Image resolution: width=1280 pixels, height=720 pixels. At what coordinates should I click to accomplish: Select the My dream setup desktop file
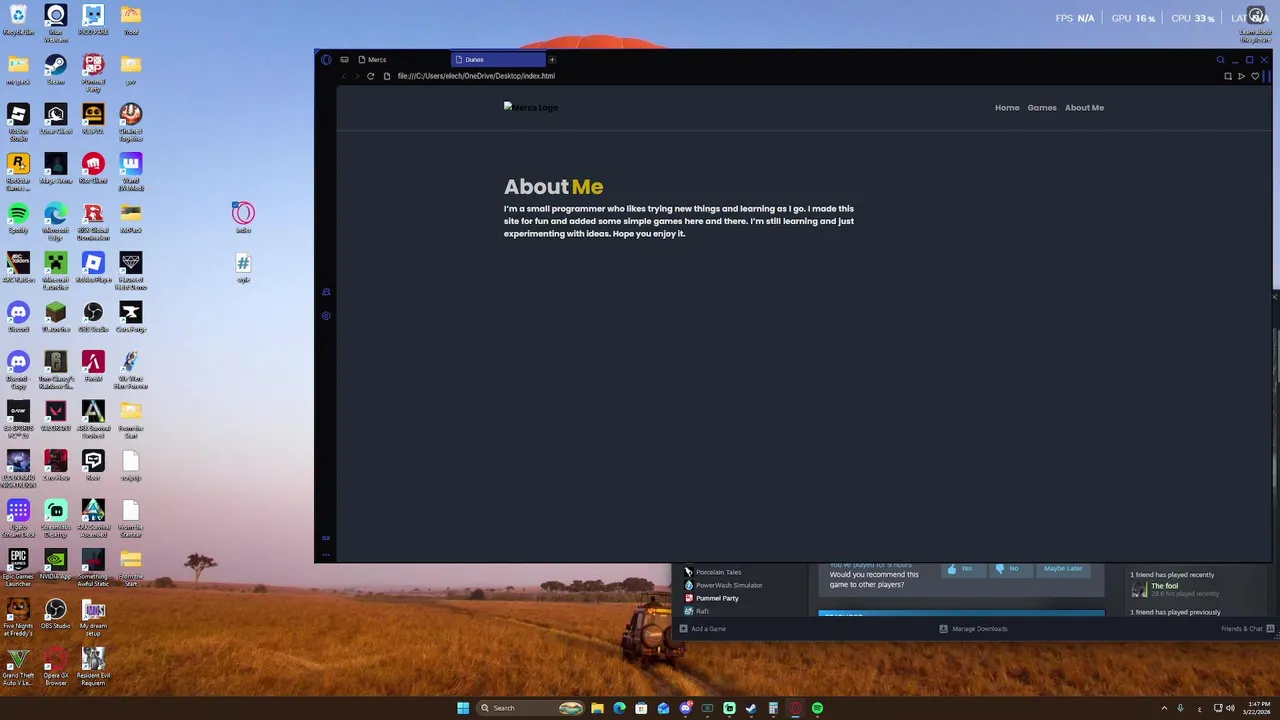(x=93, y=618)
